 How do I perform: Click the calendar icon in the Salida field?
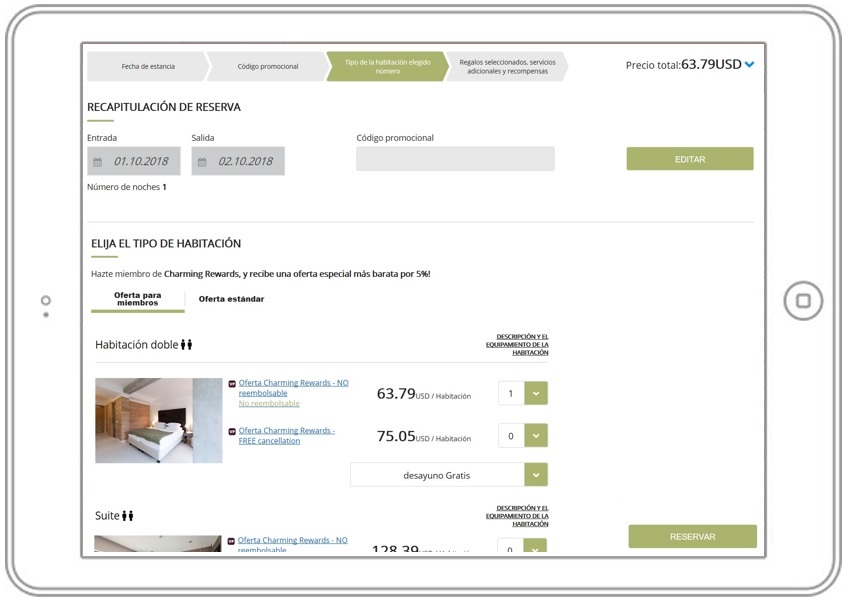(x=202, y=162)
